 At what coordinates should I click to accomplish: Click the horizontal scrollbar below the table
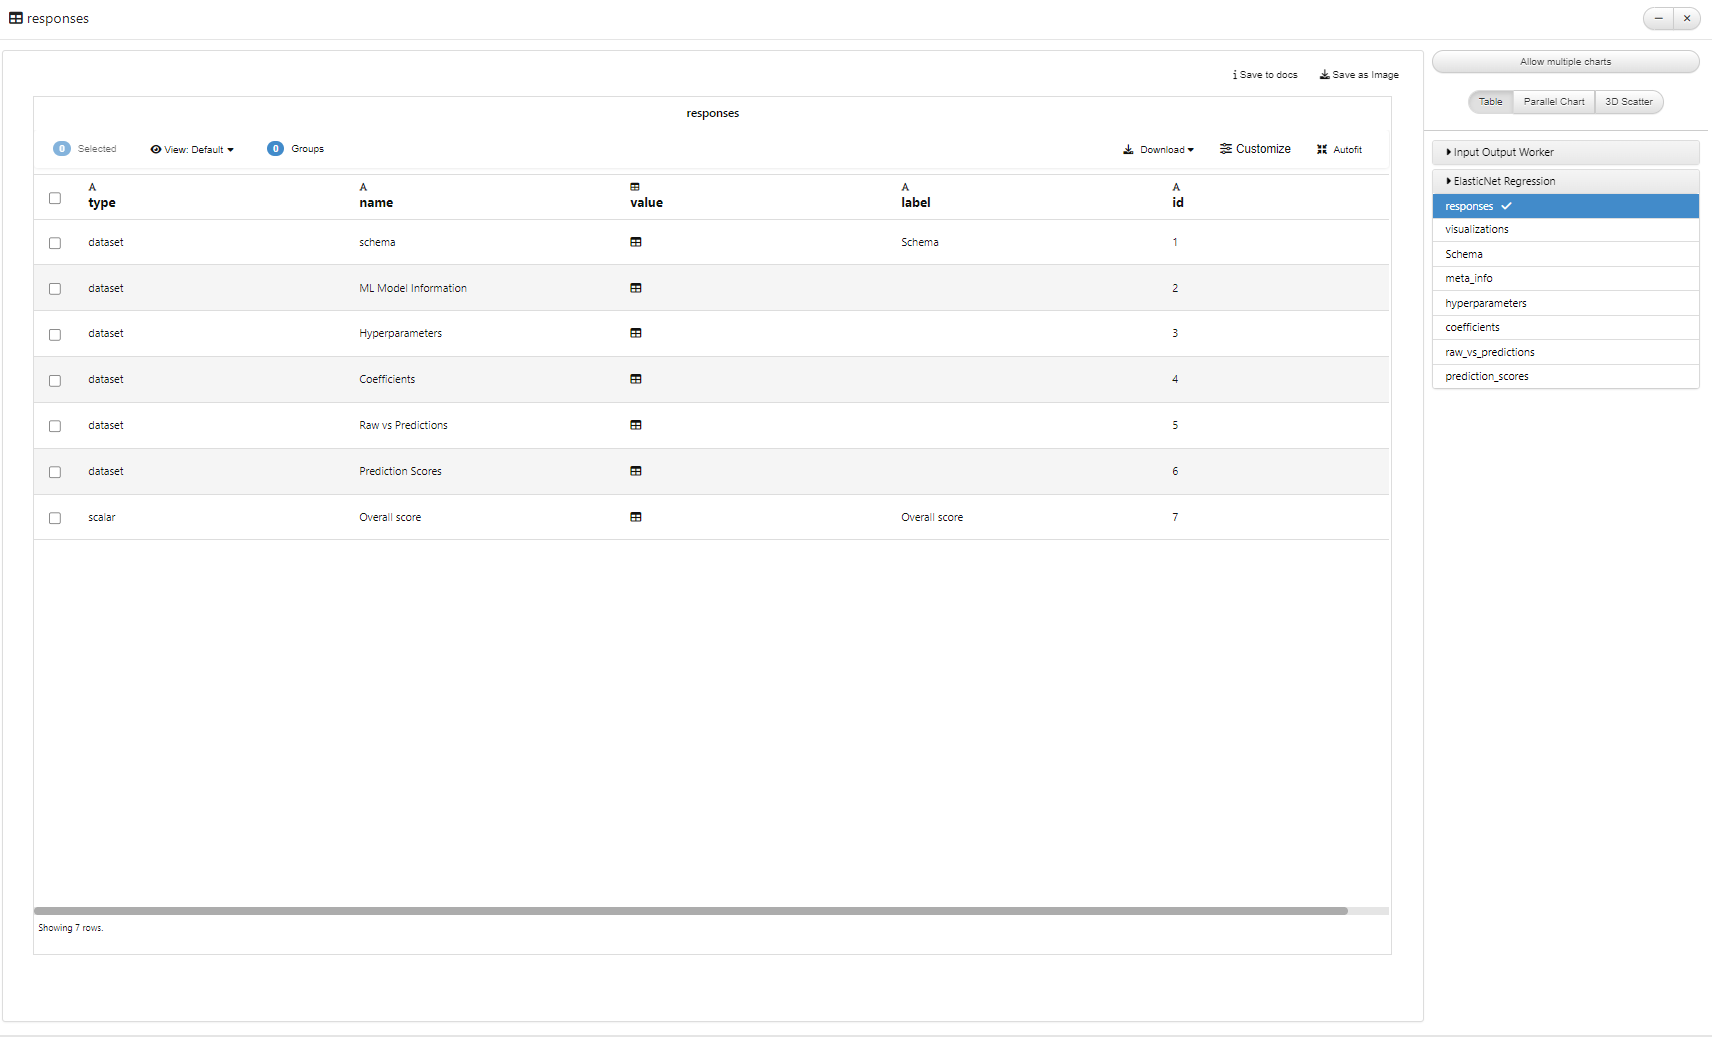tap(691, 911)
